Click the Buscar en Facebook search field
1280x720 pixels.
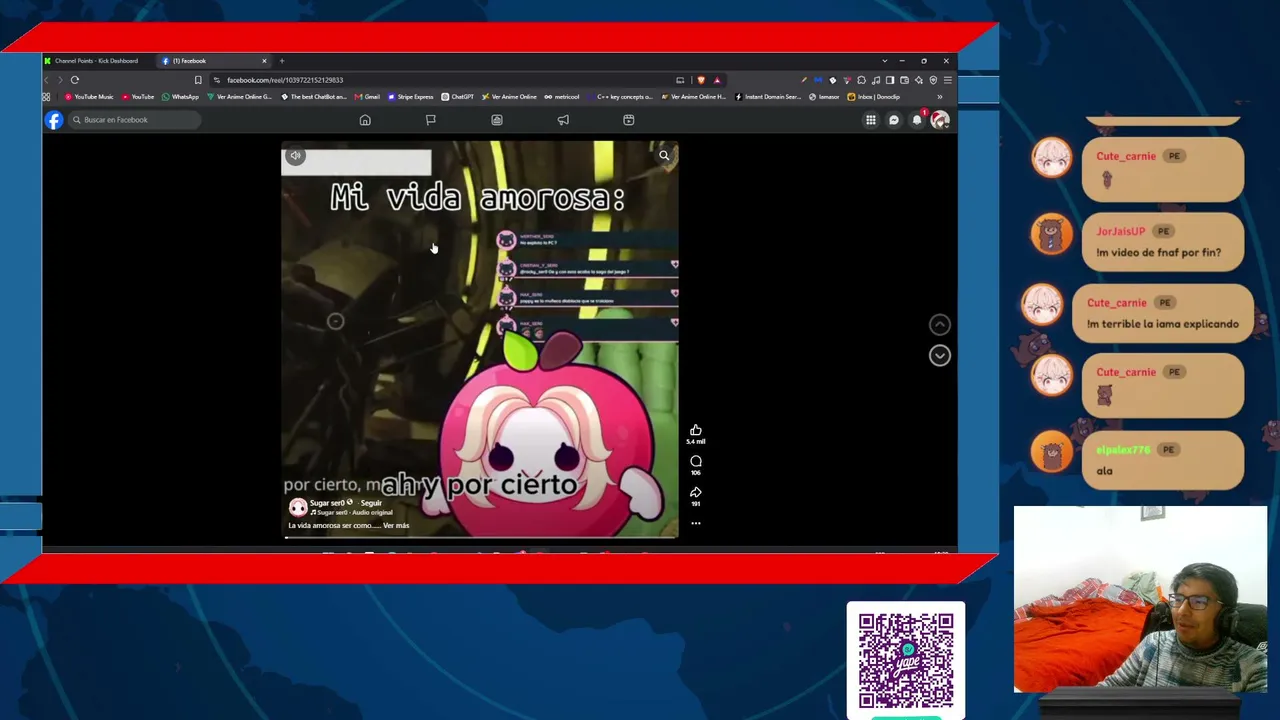(x=133, y=120)
